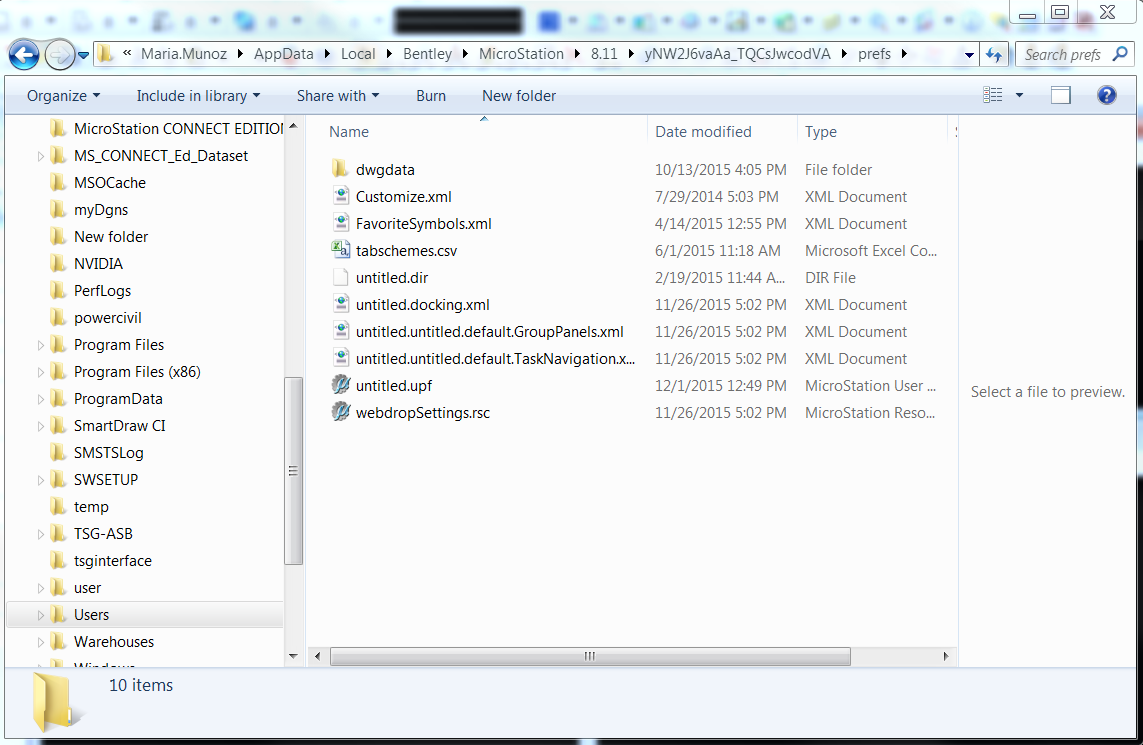Click the search magnifier icon
The height and width of the screenshot is (745, 1143).
pos(1120,54)
